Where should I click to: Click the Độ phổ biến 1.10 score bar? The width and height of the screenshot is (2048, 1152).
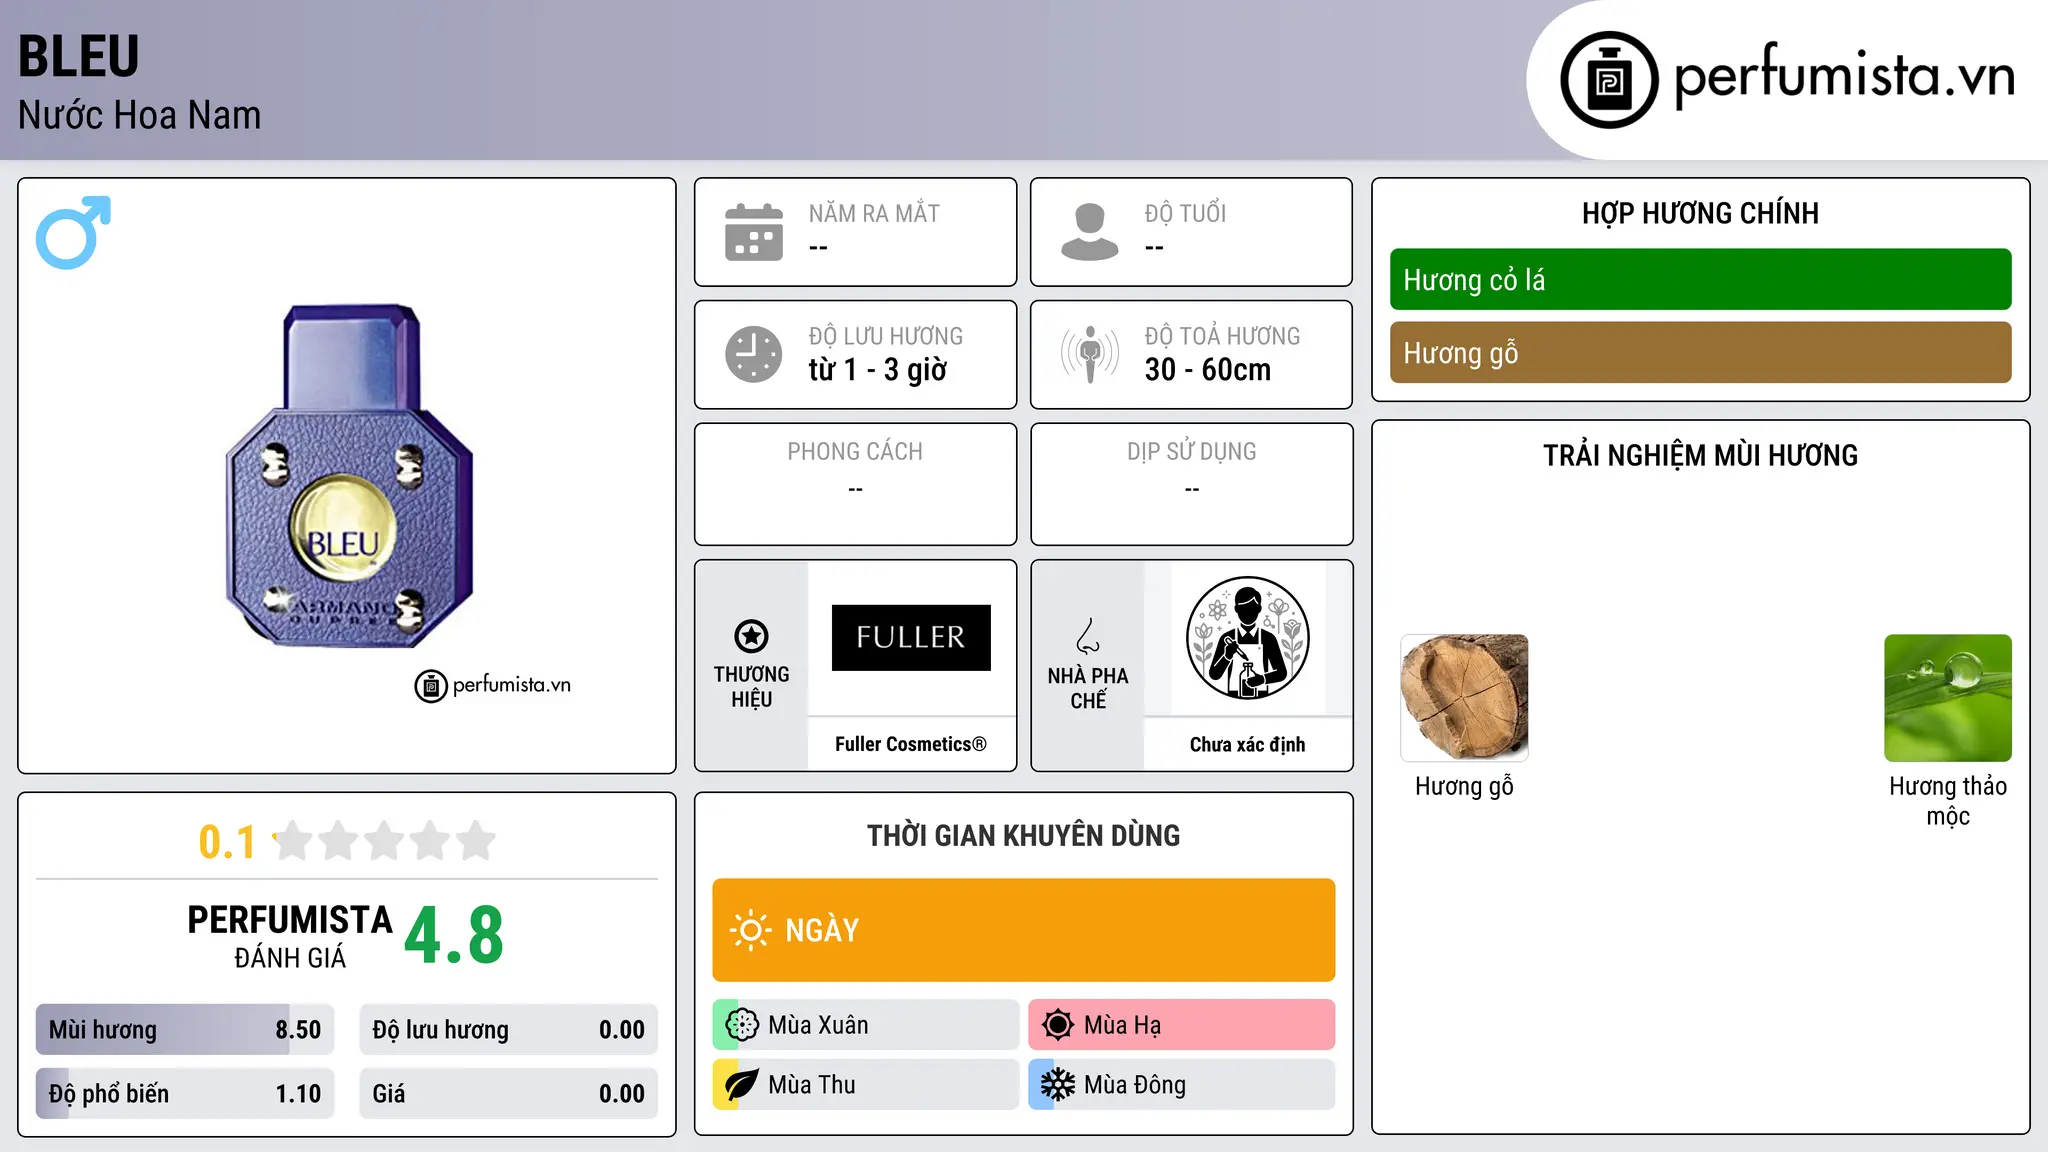[185, 1094]
